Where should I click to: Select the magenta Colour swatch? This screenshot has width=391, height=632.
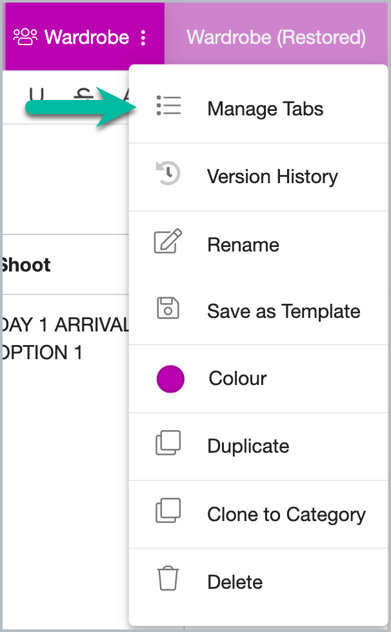(x=171, y=379)
